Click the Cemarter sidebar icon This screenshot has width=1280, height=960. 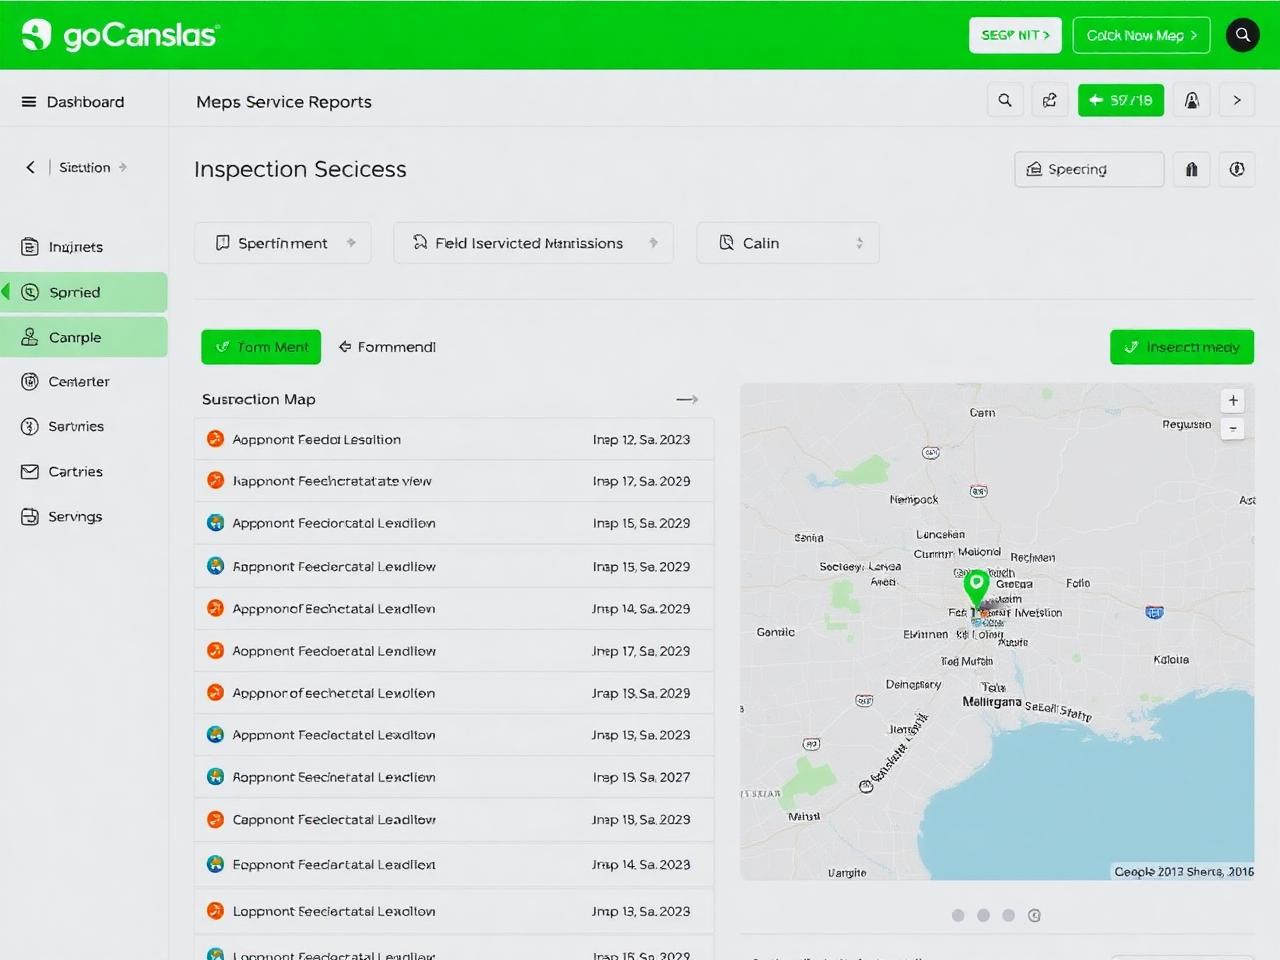[x=30, y=381]
